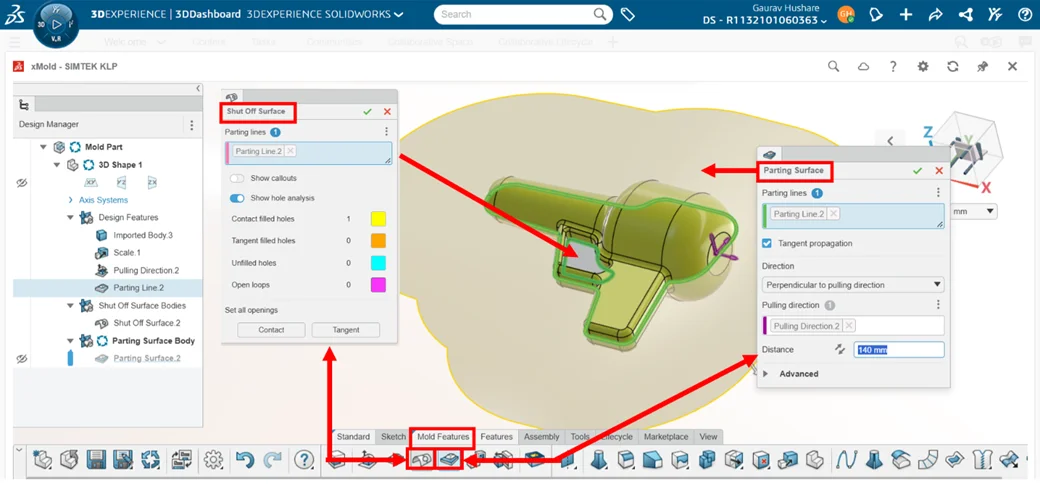This screenshot has width=1040, height=484.
Task: Select the XY plane icon
Action: tap(91, 182)
